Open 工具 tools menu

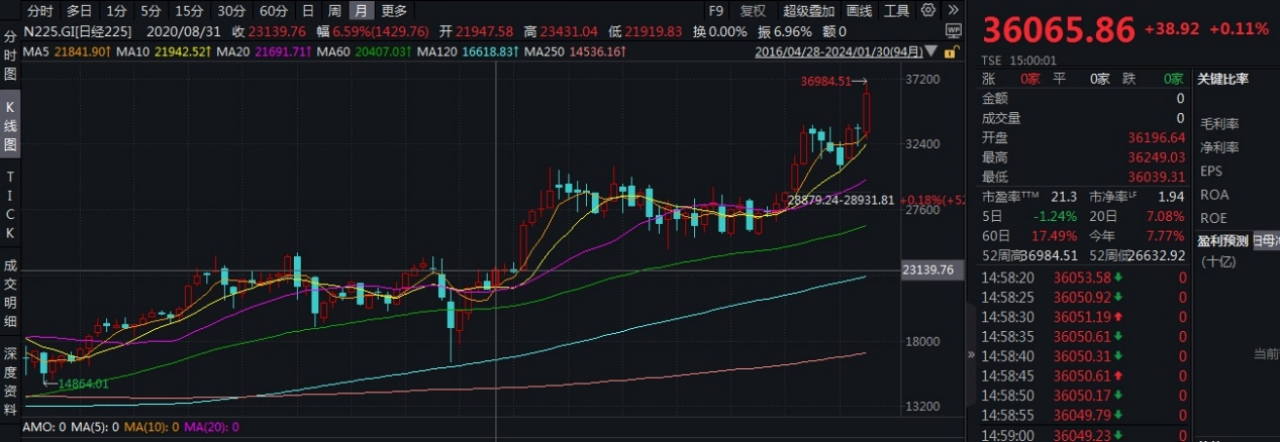click(x=897, y=11)
